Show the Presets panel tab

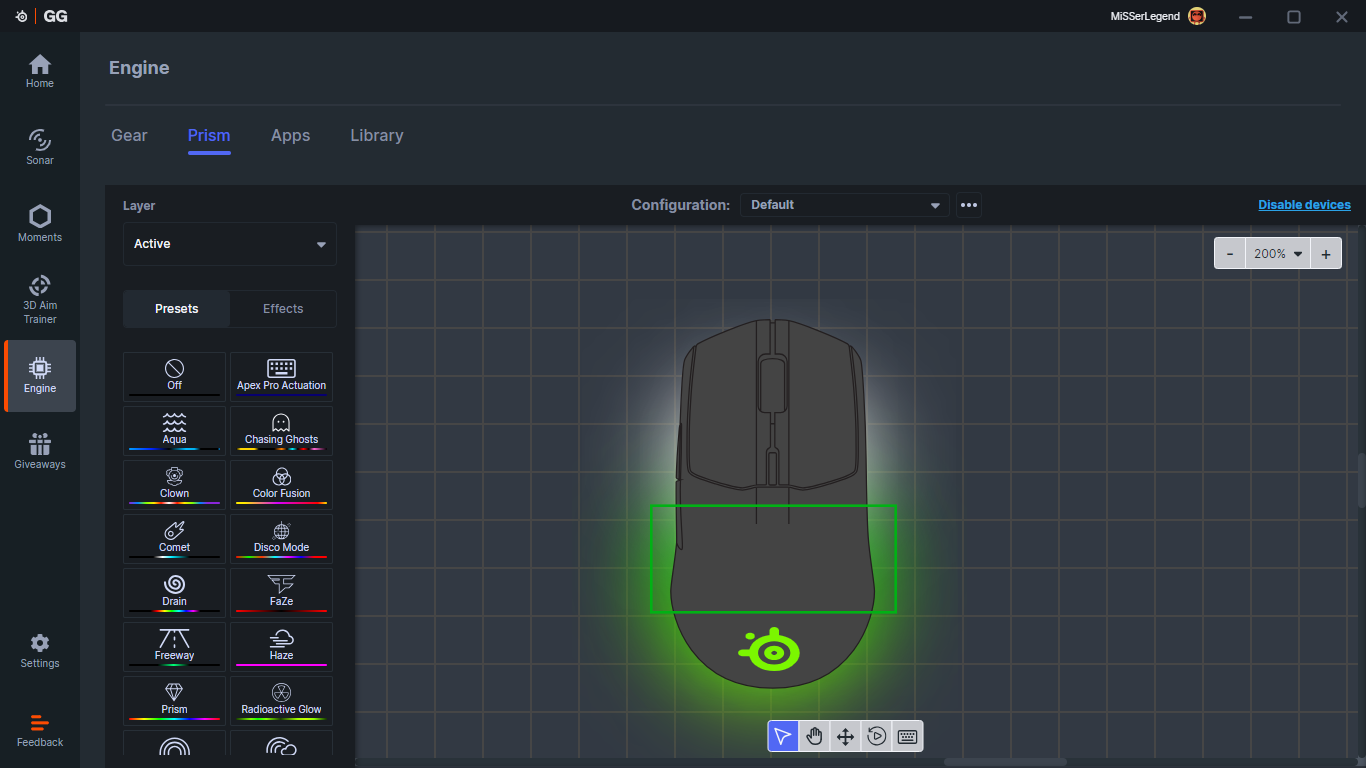point(177,309)
